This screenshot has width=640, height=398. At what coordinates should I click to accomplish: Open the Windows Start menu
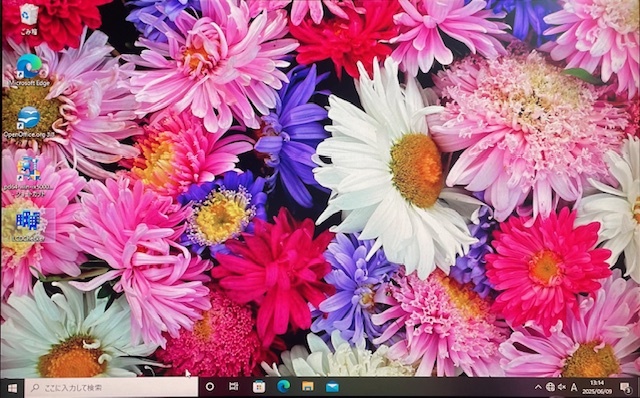click(x=12, y=387)
